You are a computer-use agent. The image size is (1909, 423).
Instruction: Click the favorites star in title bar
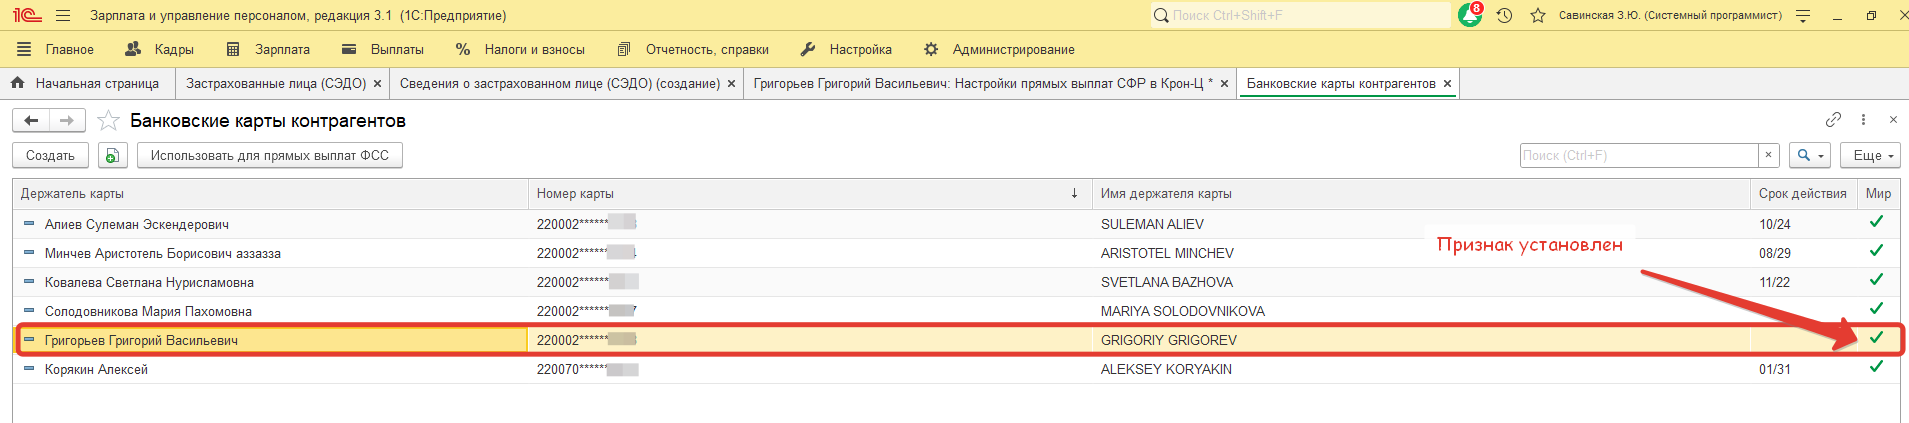pyautogui.click(x=1538, y=15)
